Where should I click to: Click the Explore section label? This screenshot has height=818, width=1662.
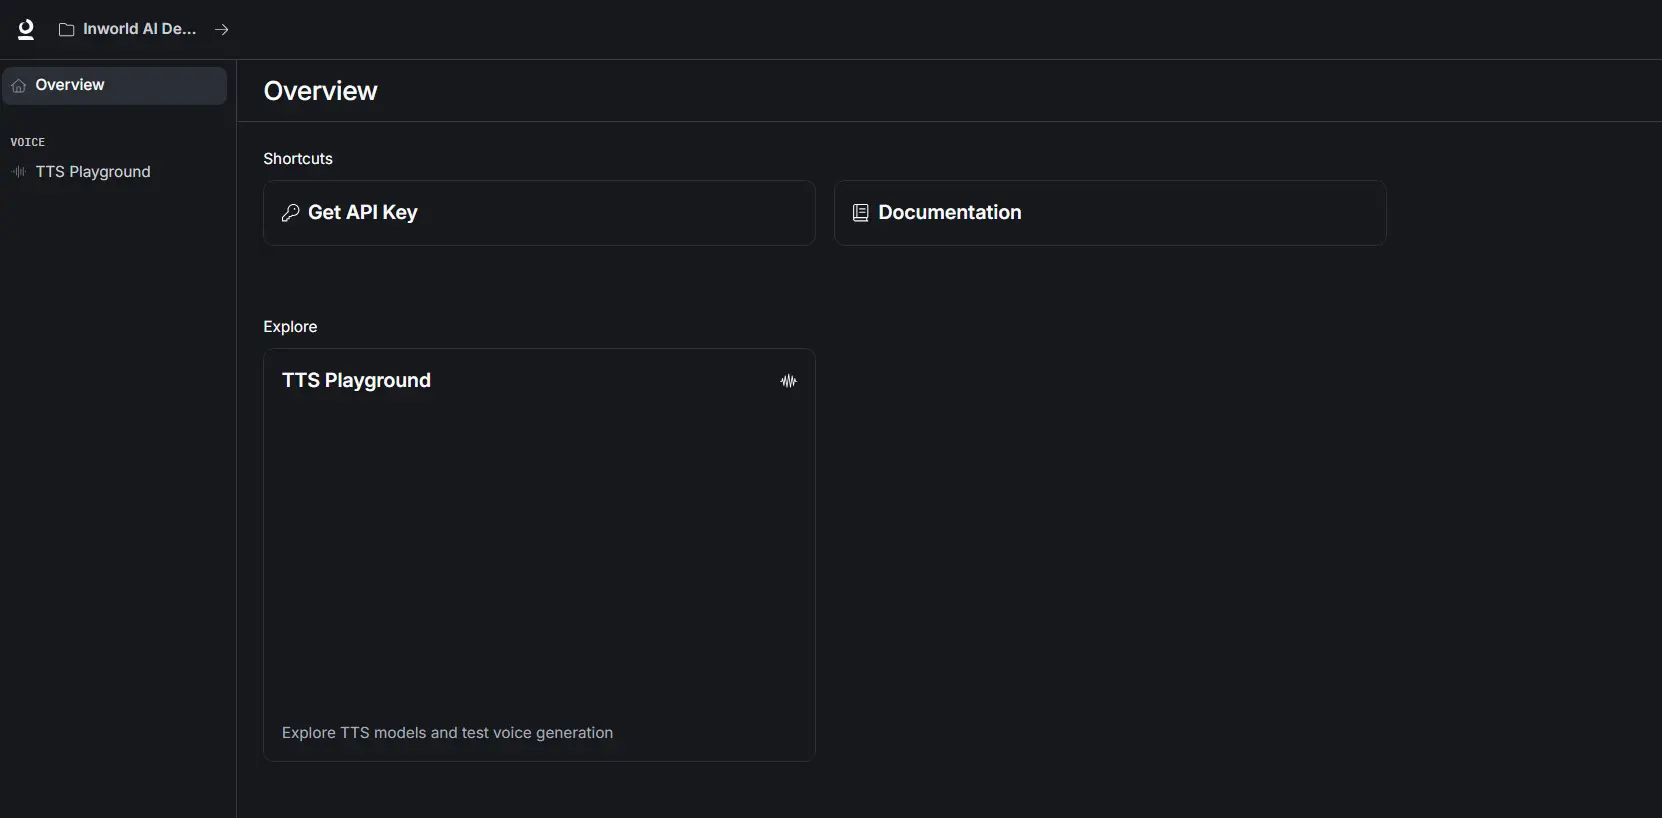point(290,327)
